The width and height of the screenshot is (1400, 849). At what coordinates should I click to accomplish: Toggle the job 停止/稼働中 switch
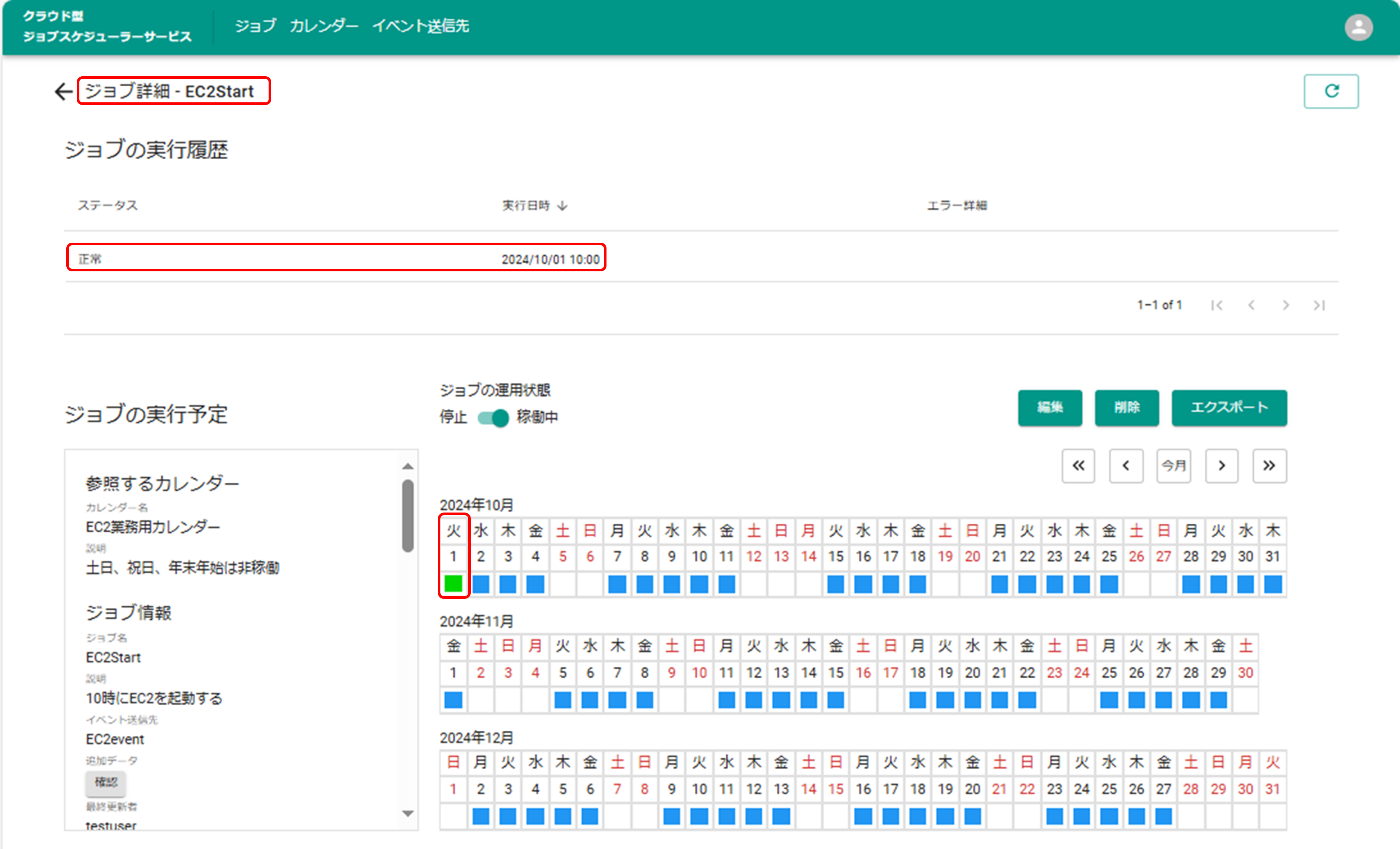[494, 418]
